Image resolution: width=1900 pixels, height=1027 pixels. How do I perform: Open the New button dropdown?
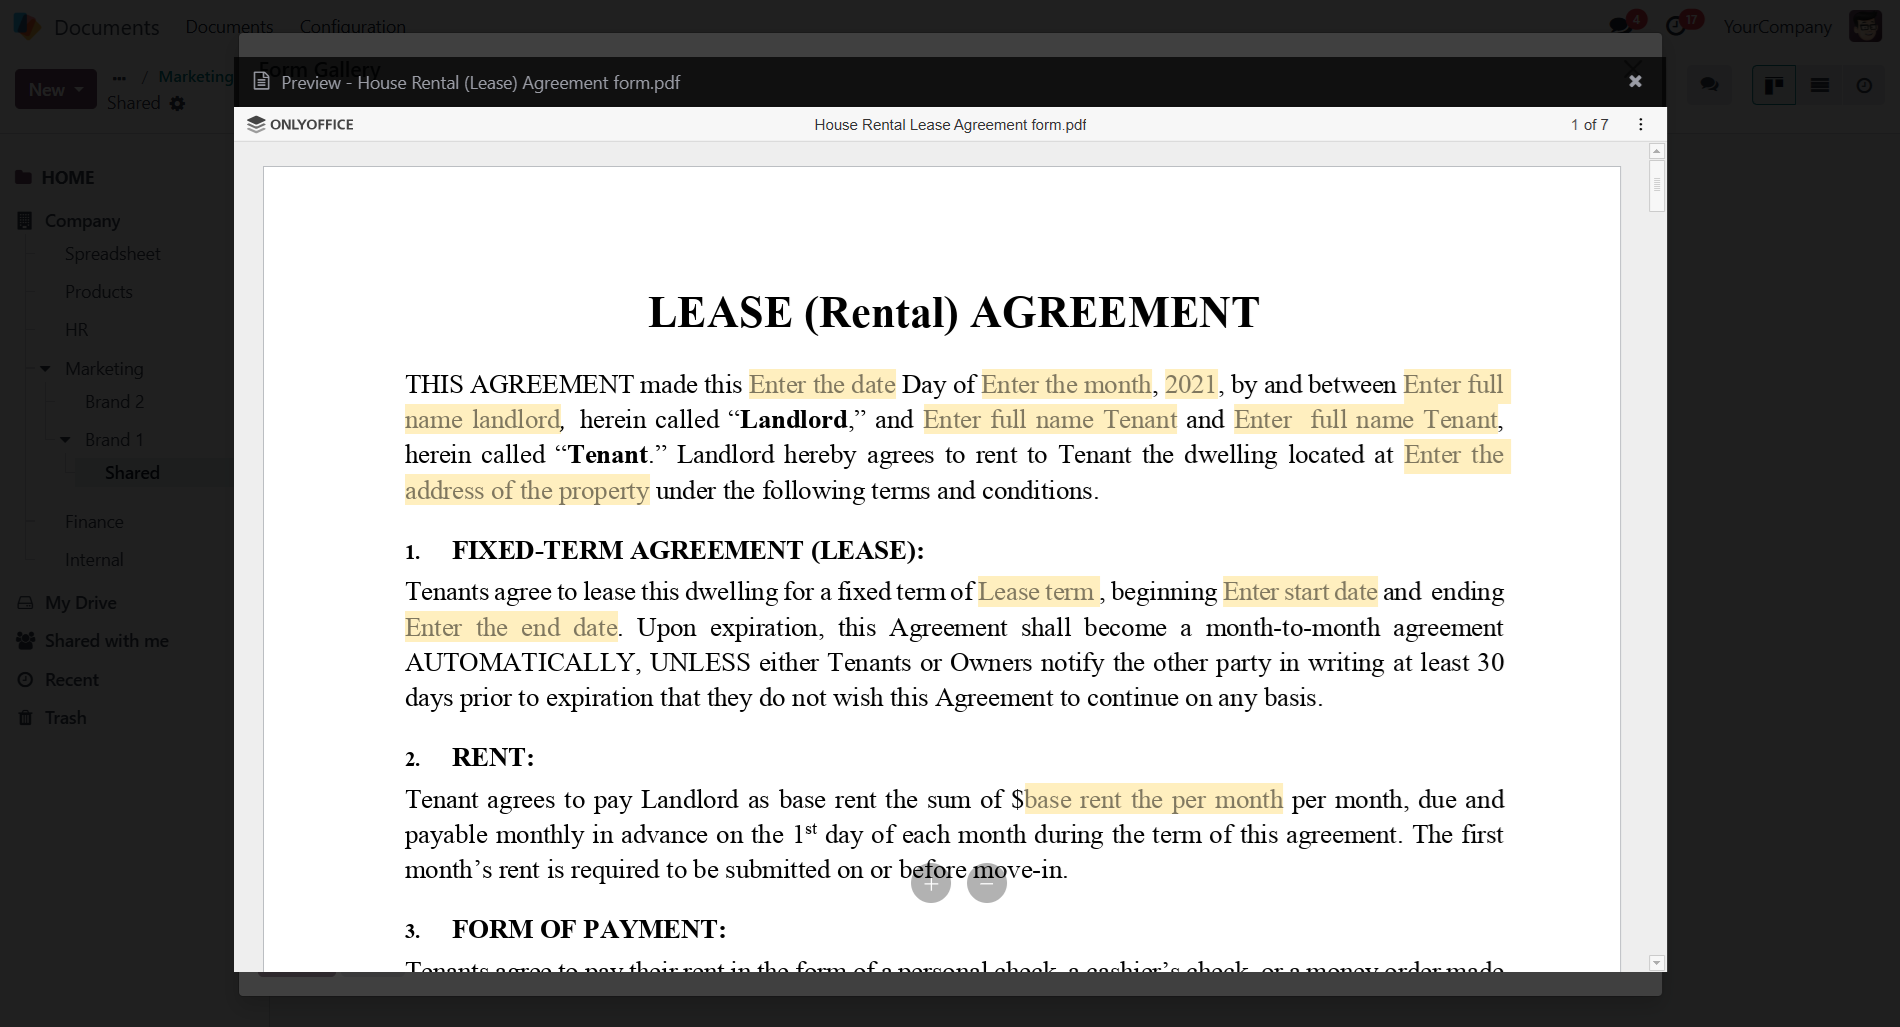pos(56,90)
